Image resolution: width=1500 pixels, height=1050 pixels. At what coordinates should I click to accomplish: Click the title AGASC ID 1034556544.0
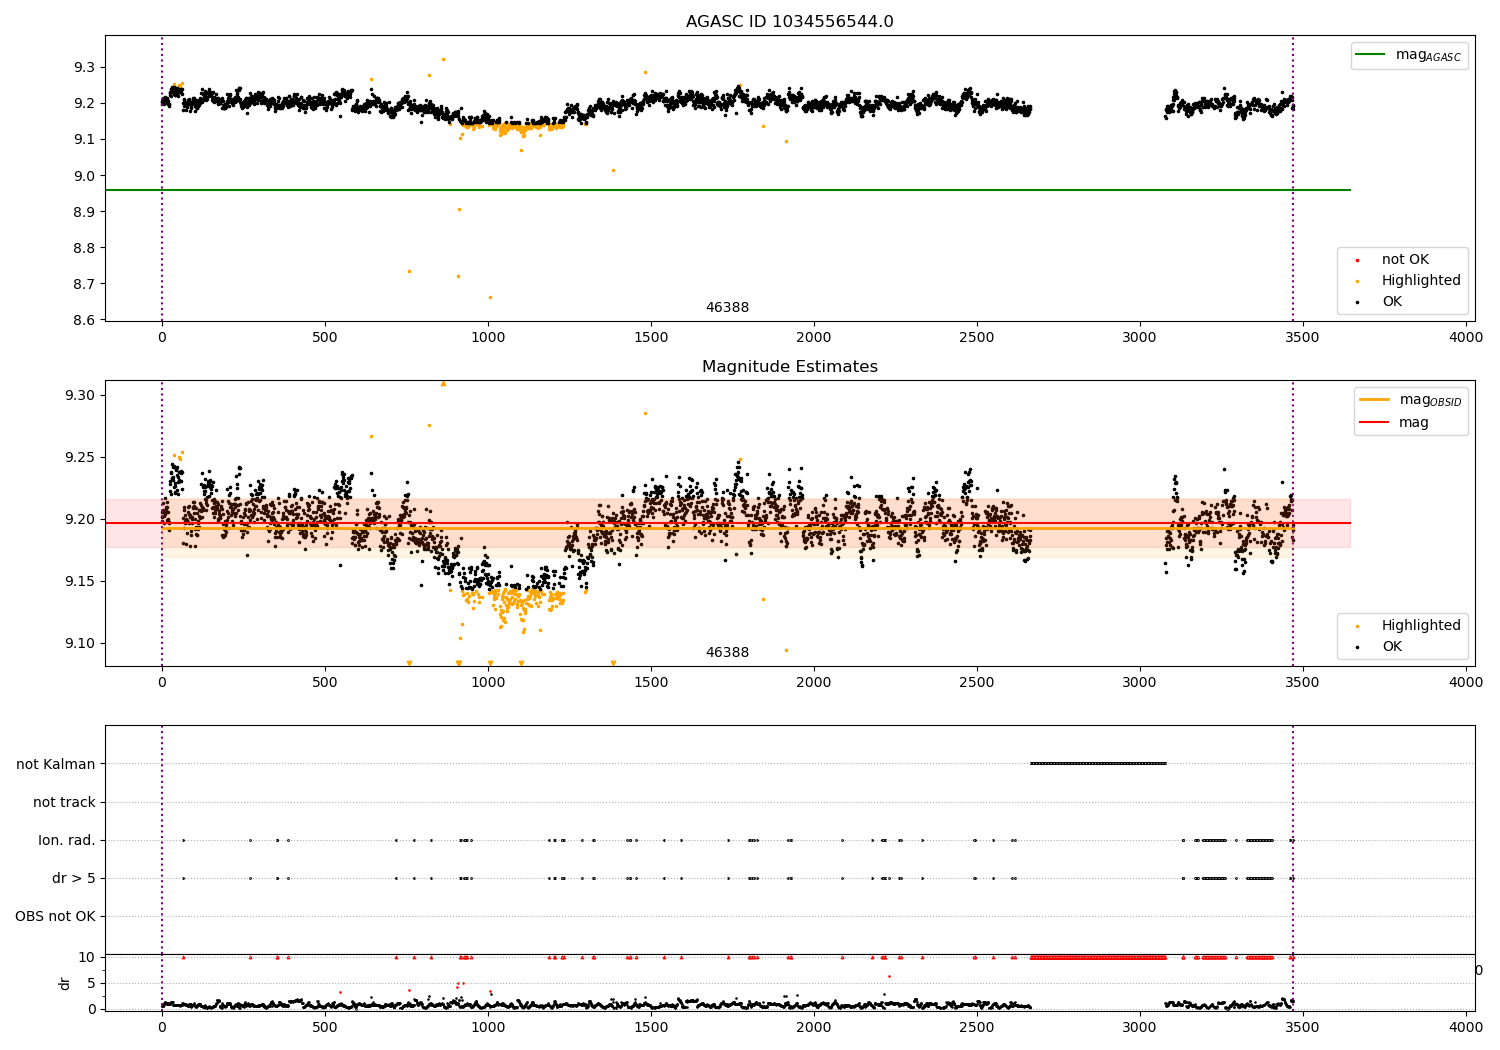click(789, 22)
